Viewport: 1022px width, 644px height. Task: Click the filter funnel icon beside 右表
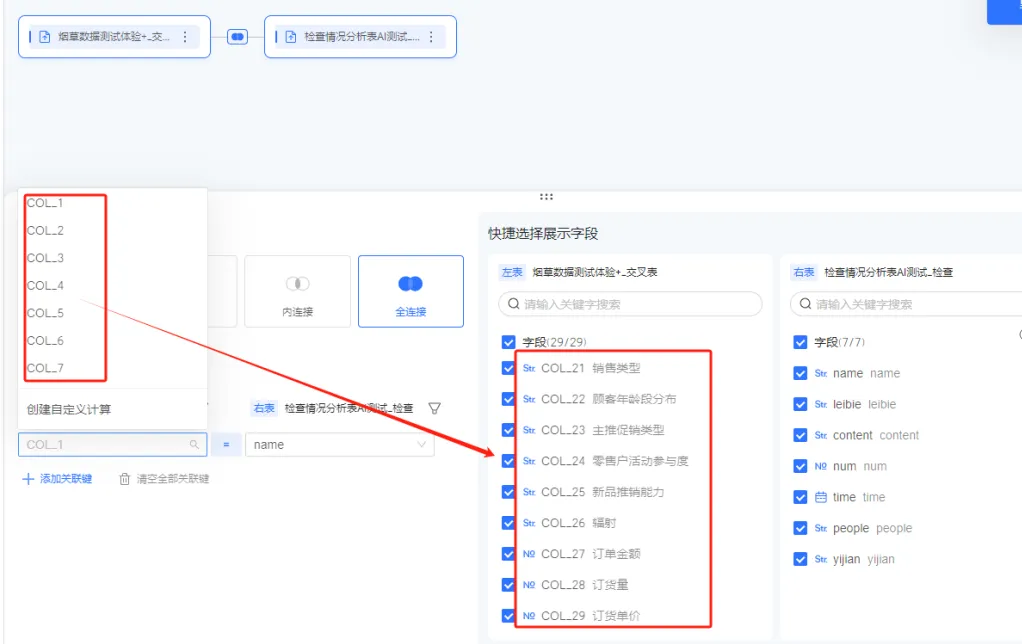435,409
